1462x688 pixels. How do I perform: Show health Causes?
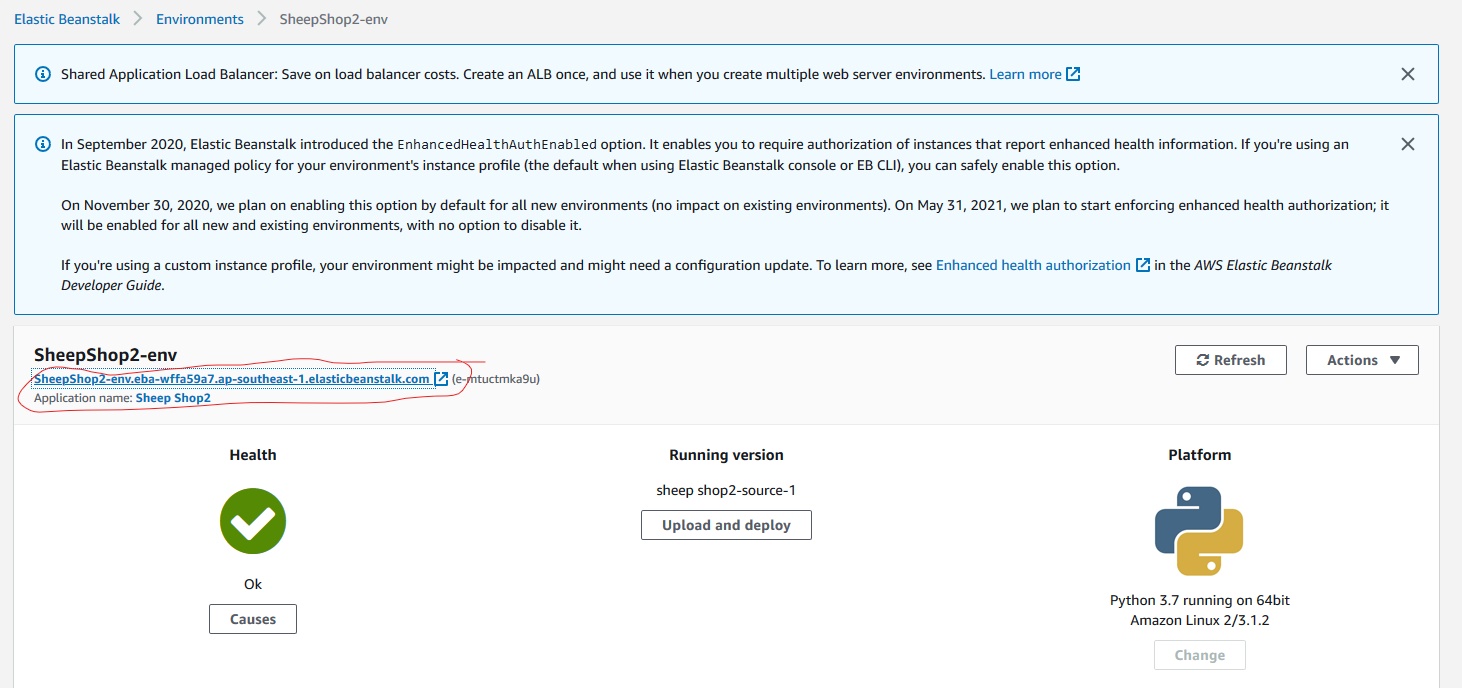(x=253, y=619)
